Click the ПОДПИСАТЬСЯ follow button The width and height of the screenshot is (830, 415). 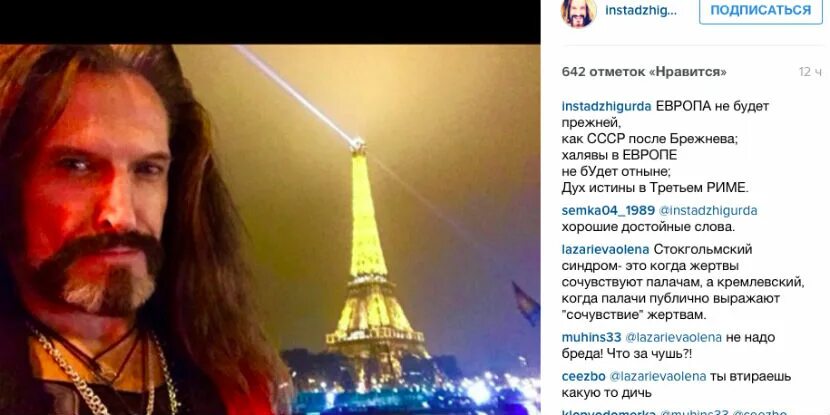(761, 10)
